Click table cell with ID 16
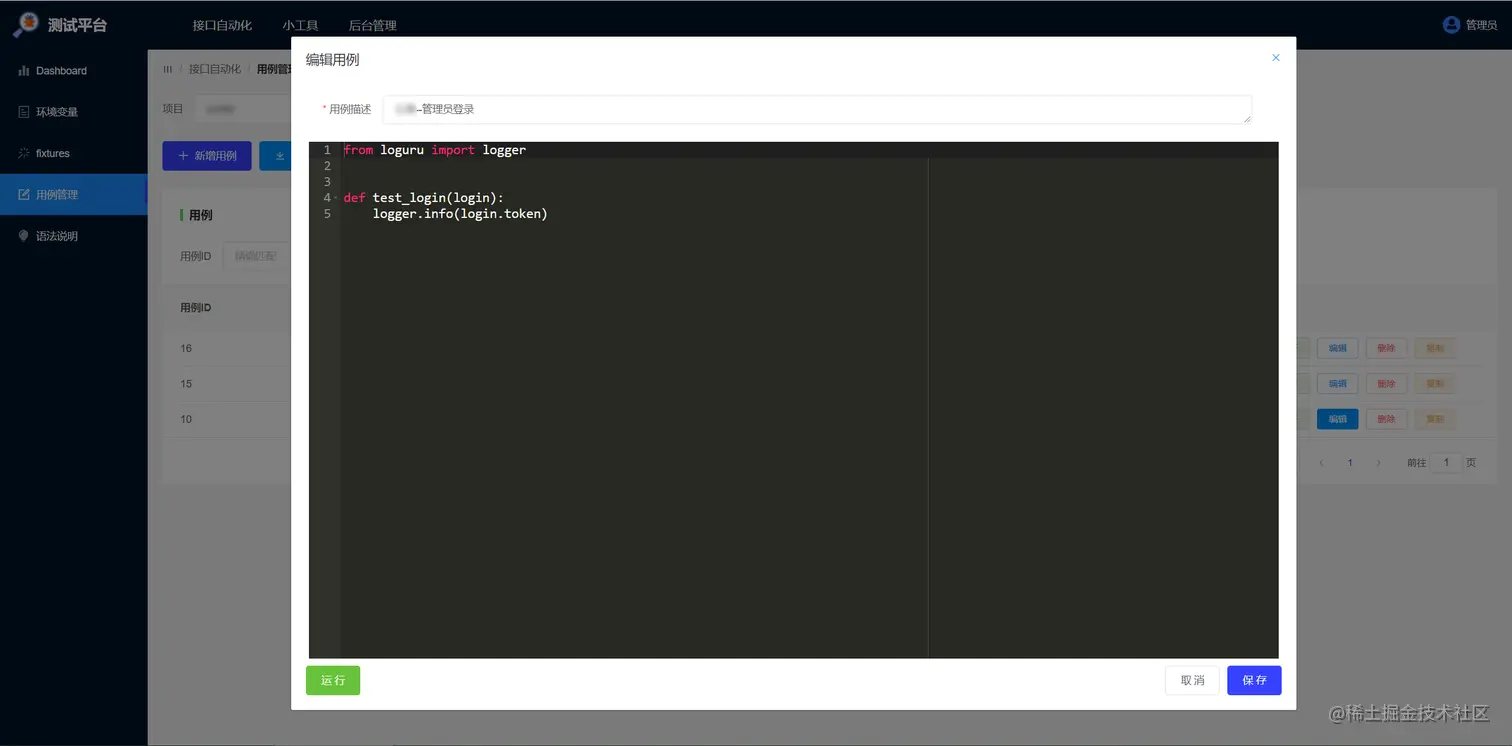Viewport: 1512px width, 746px height. [x=186, y=348]
